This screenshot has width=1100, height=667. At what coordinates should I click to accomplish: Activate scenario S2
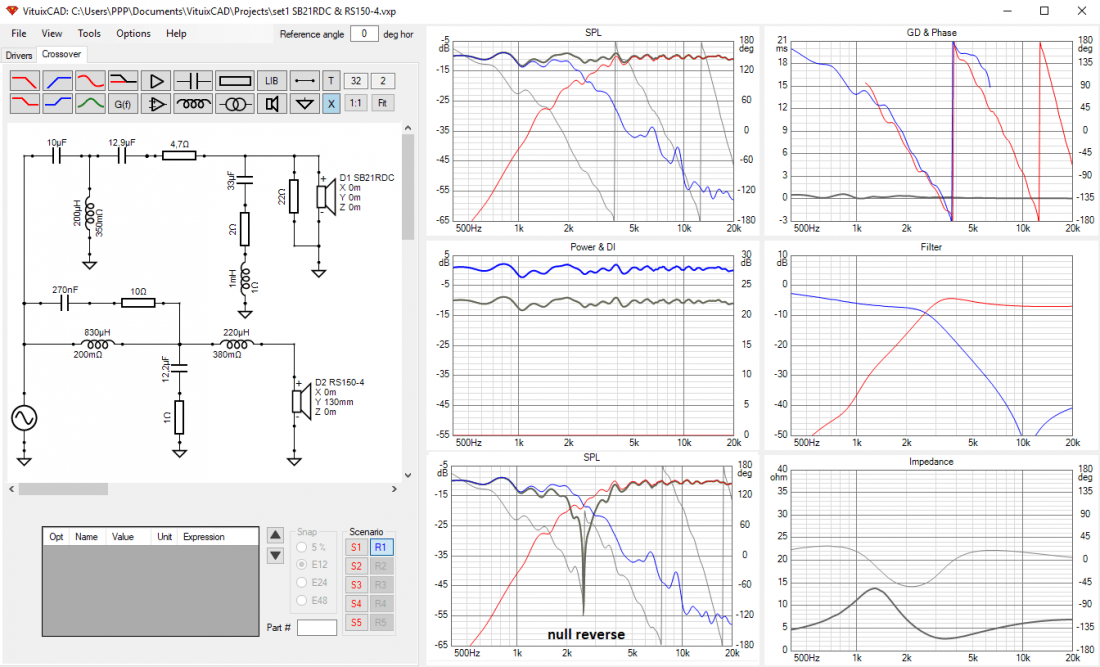click(356, 566)
